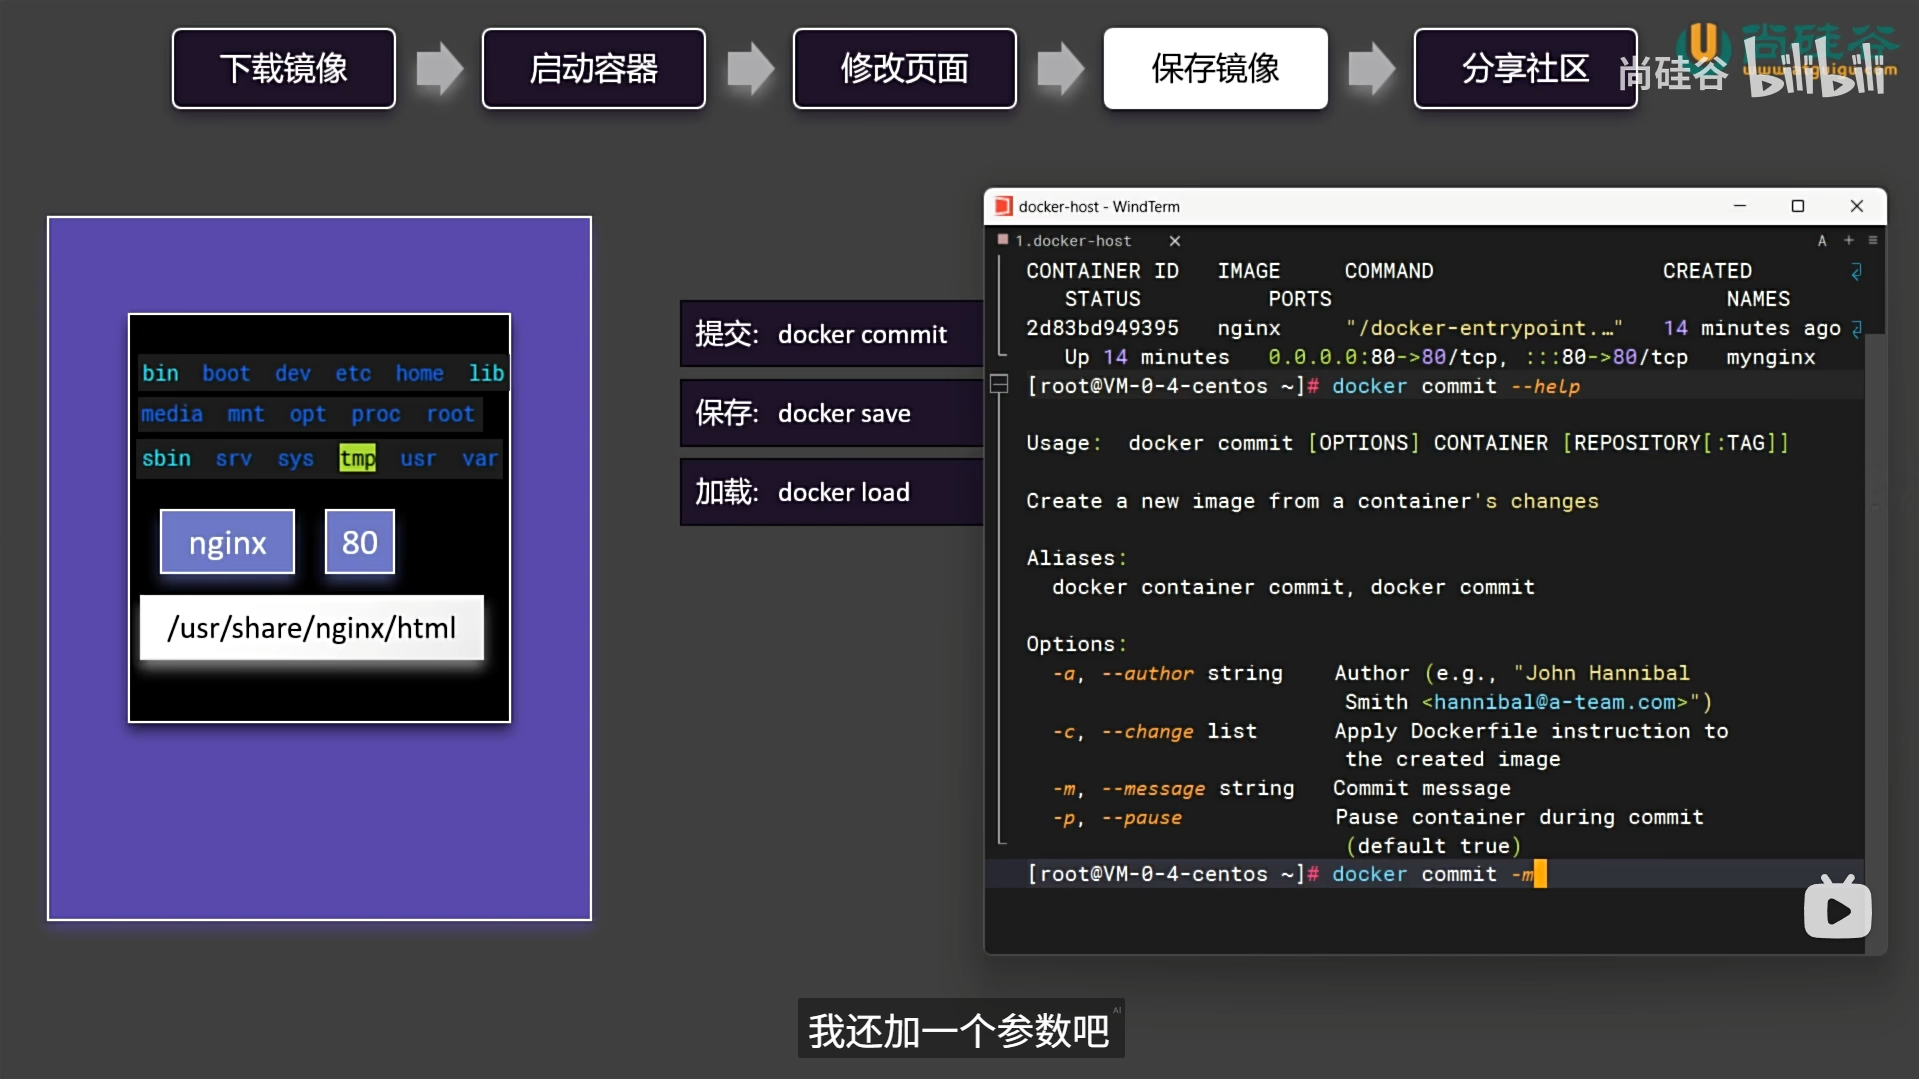Image resolution: width=1919 pixels, height=1079 pixels.
Task: Click the /usr/share/nginx/html path box
Action: [x=312, y=628]
